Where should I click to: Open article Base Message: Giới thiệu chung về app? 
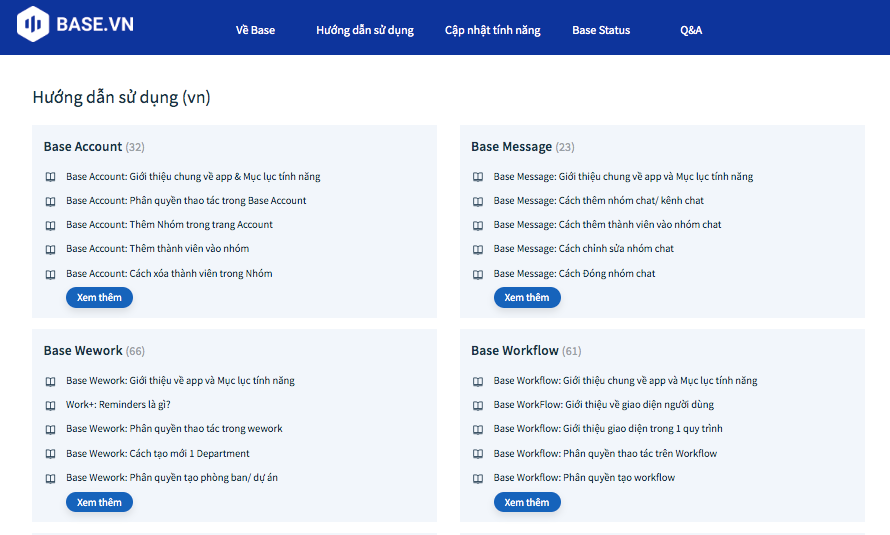[623, 176]
